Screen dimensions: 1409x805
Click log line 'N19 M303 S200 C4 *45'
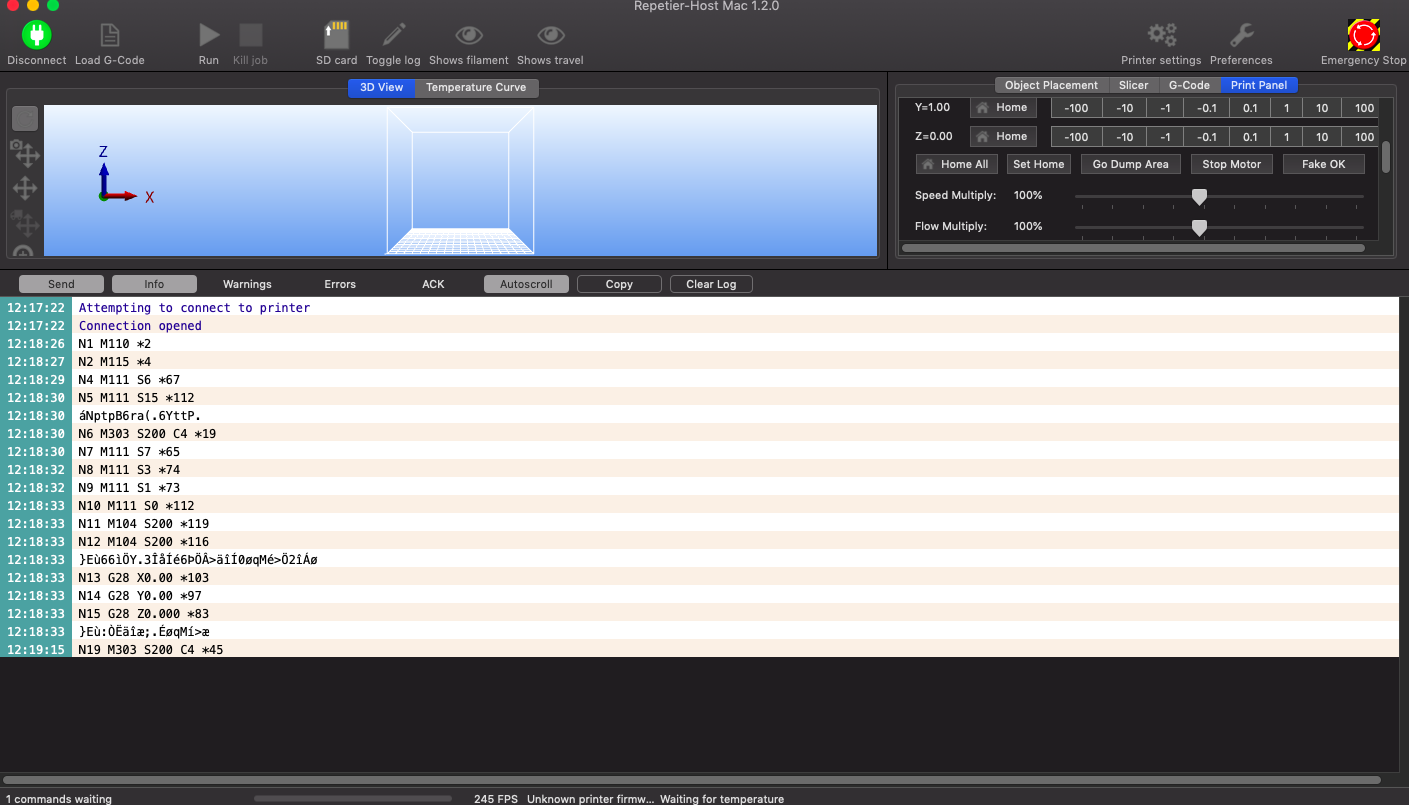point(151,650)
